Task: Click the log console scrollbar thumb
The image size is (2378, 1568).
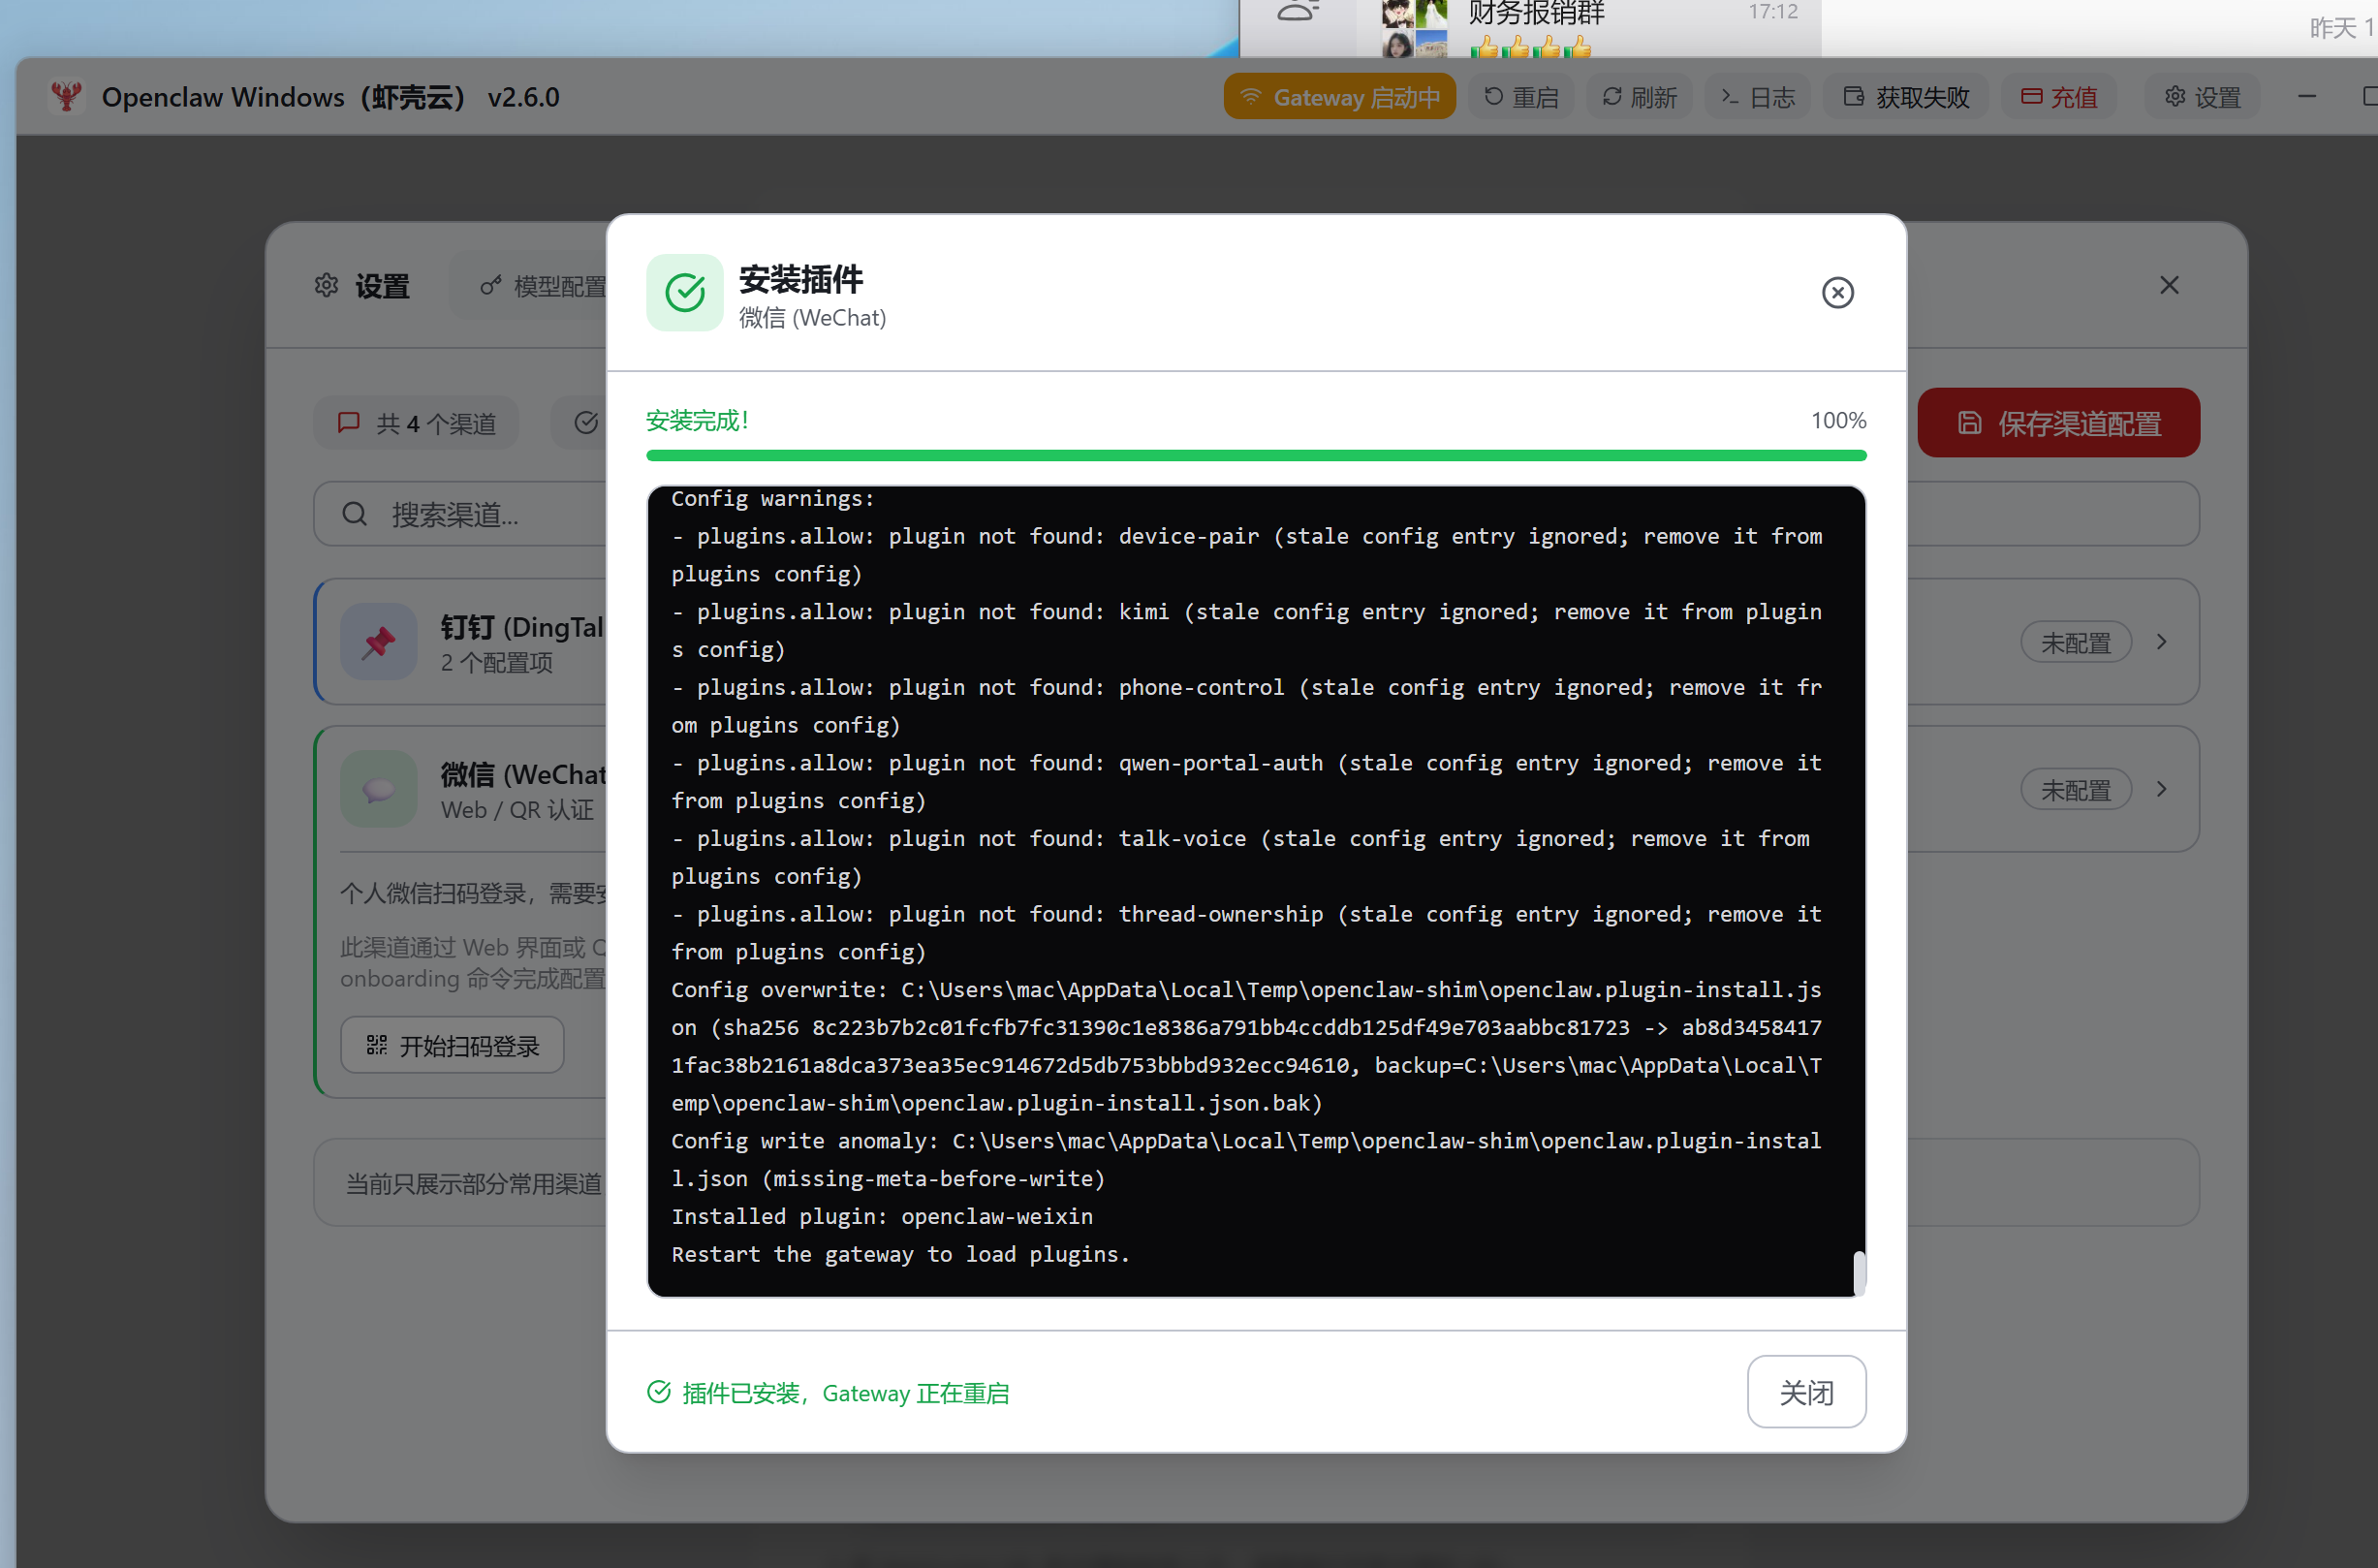Action: [x=1858, y=1272]
